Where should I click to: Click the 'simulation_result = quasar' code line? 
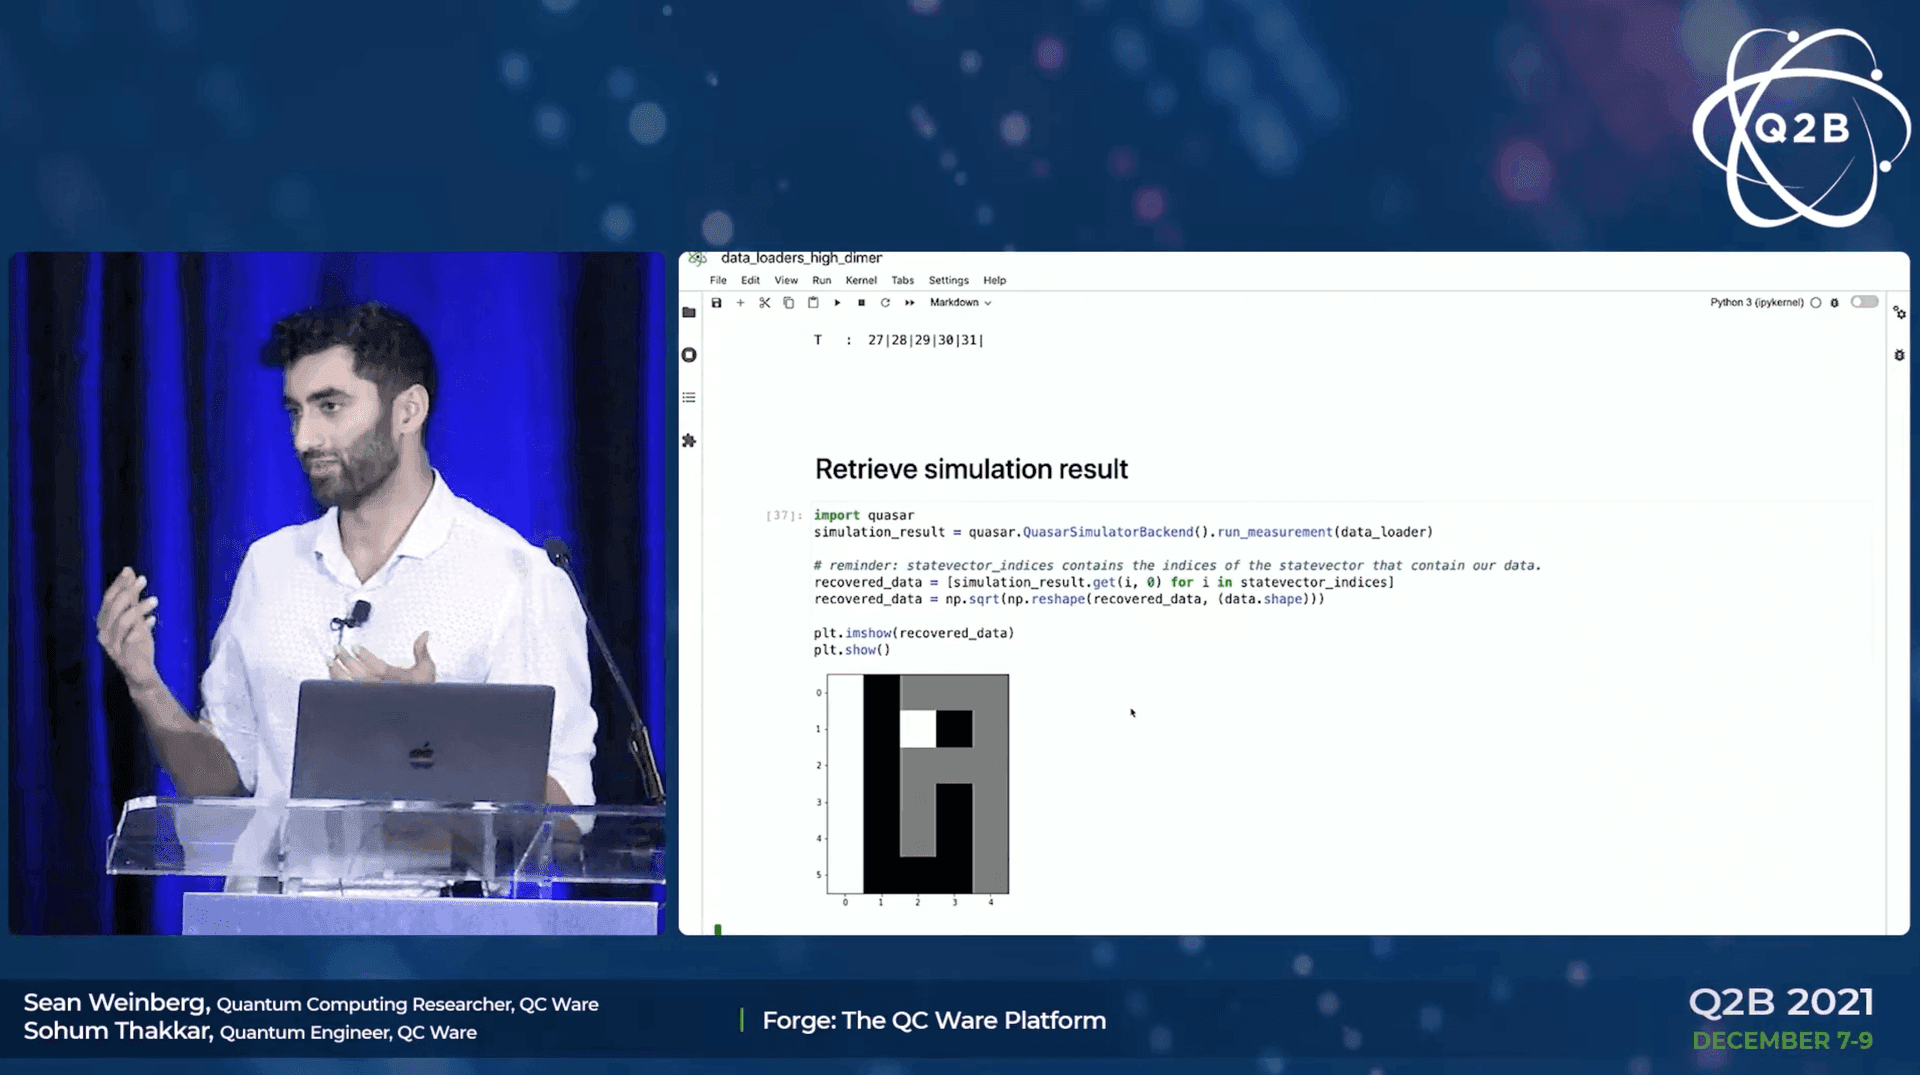[x=1123, y=532]
